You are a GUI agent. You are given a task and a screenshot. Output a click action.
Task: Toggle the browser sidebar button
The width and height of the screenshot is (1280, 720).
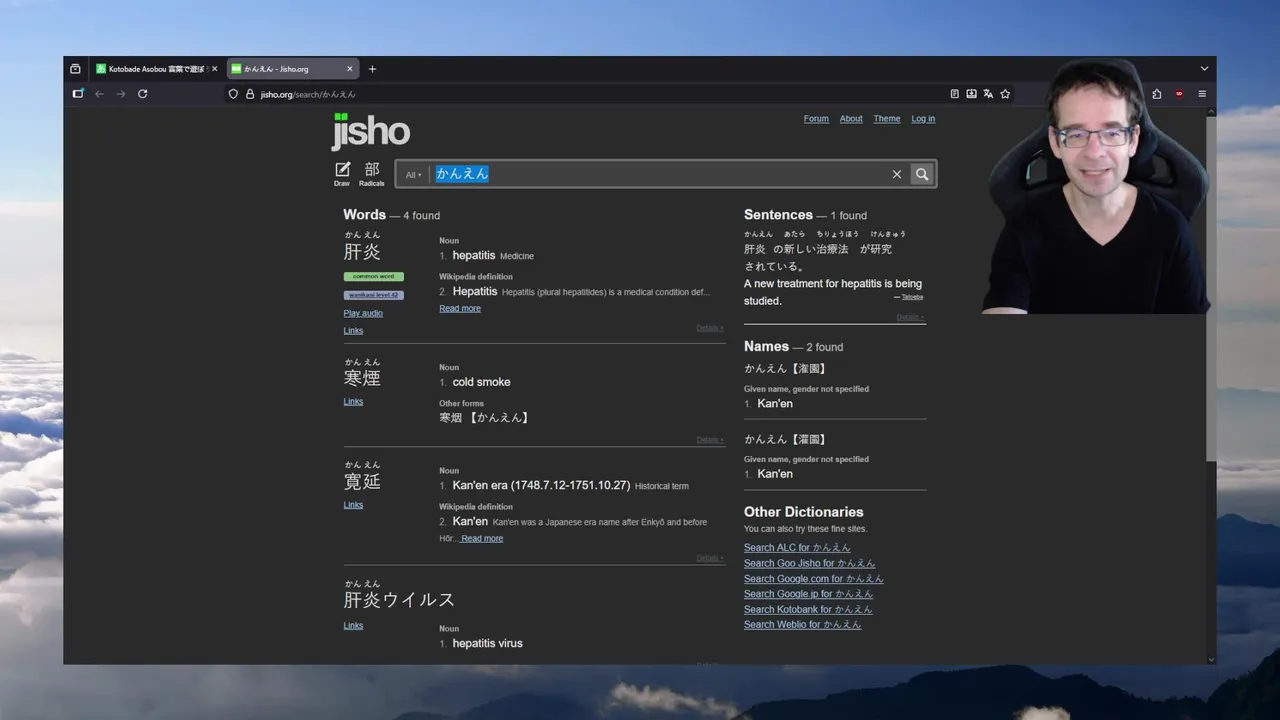(x=78, y=94)
